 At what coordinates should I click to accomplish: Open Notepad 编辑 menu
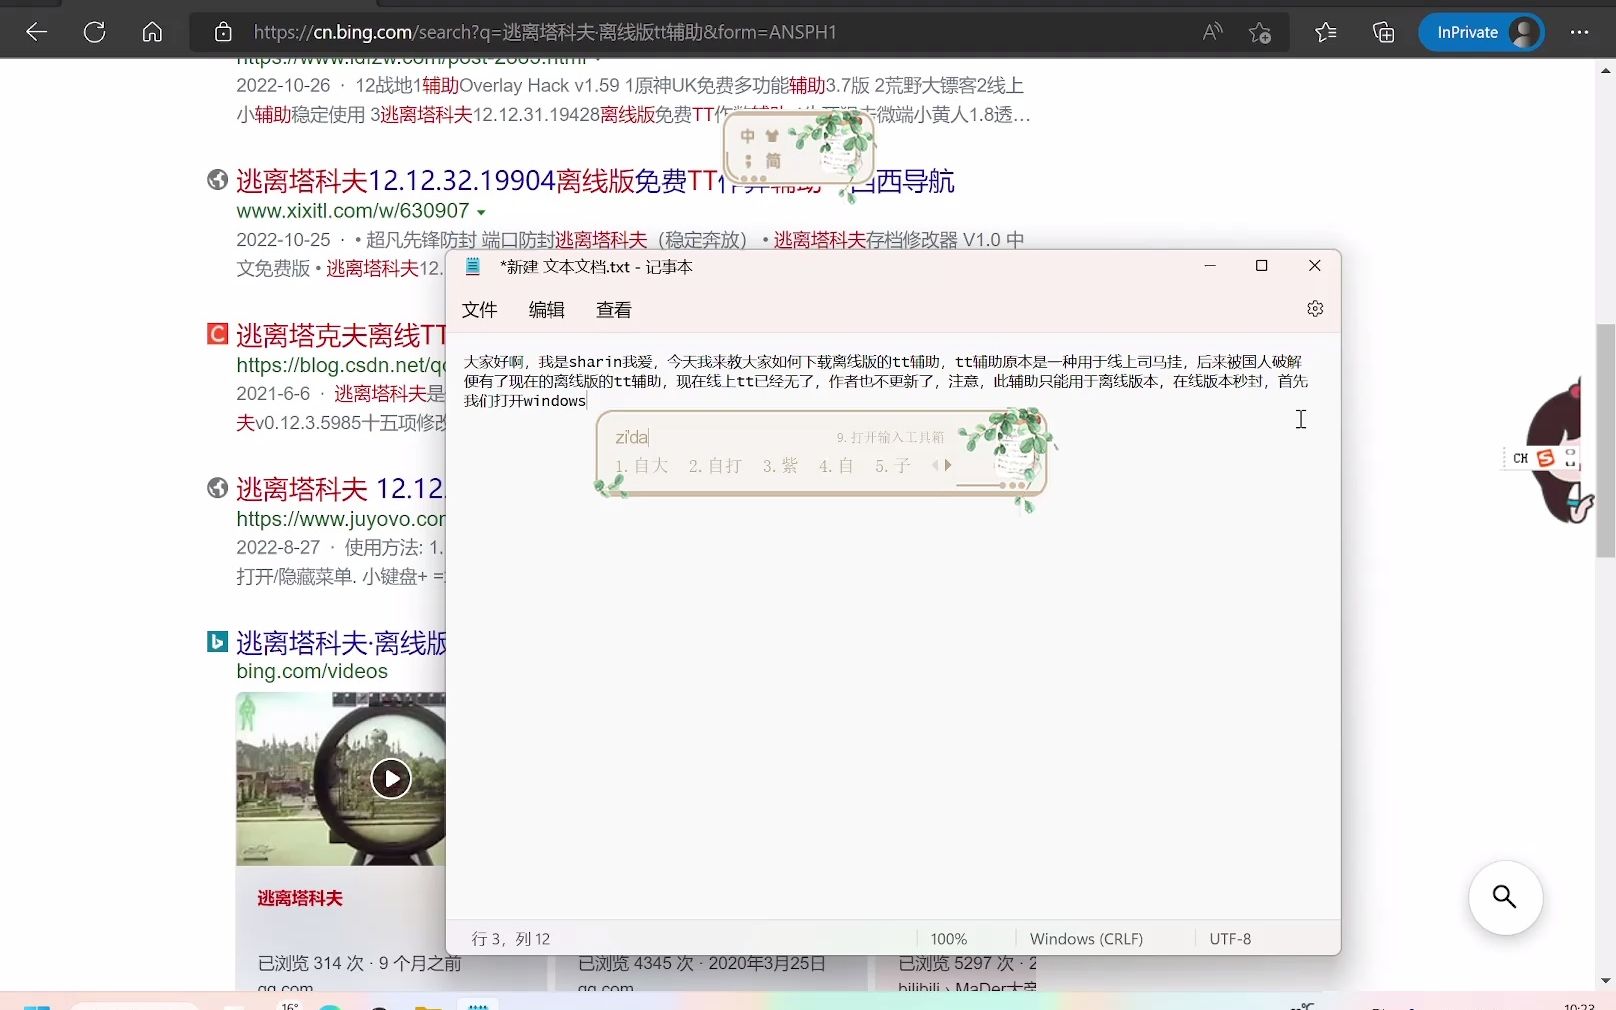tap(546, 310)
